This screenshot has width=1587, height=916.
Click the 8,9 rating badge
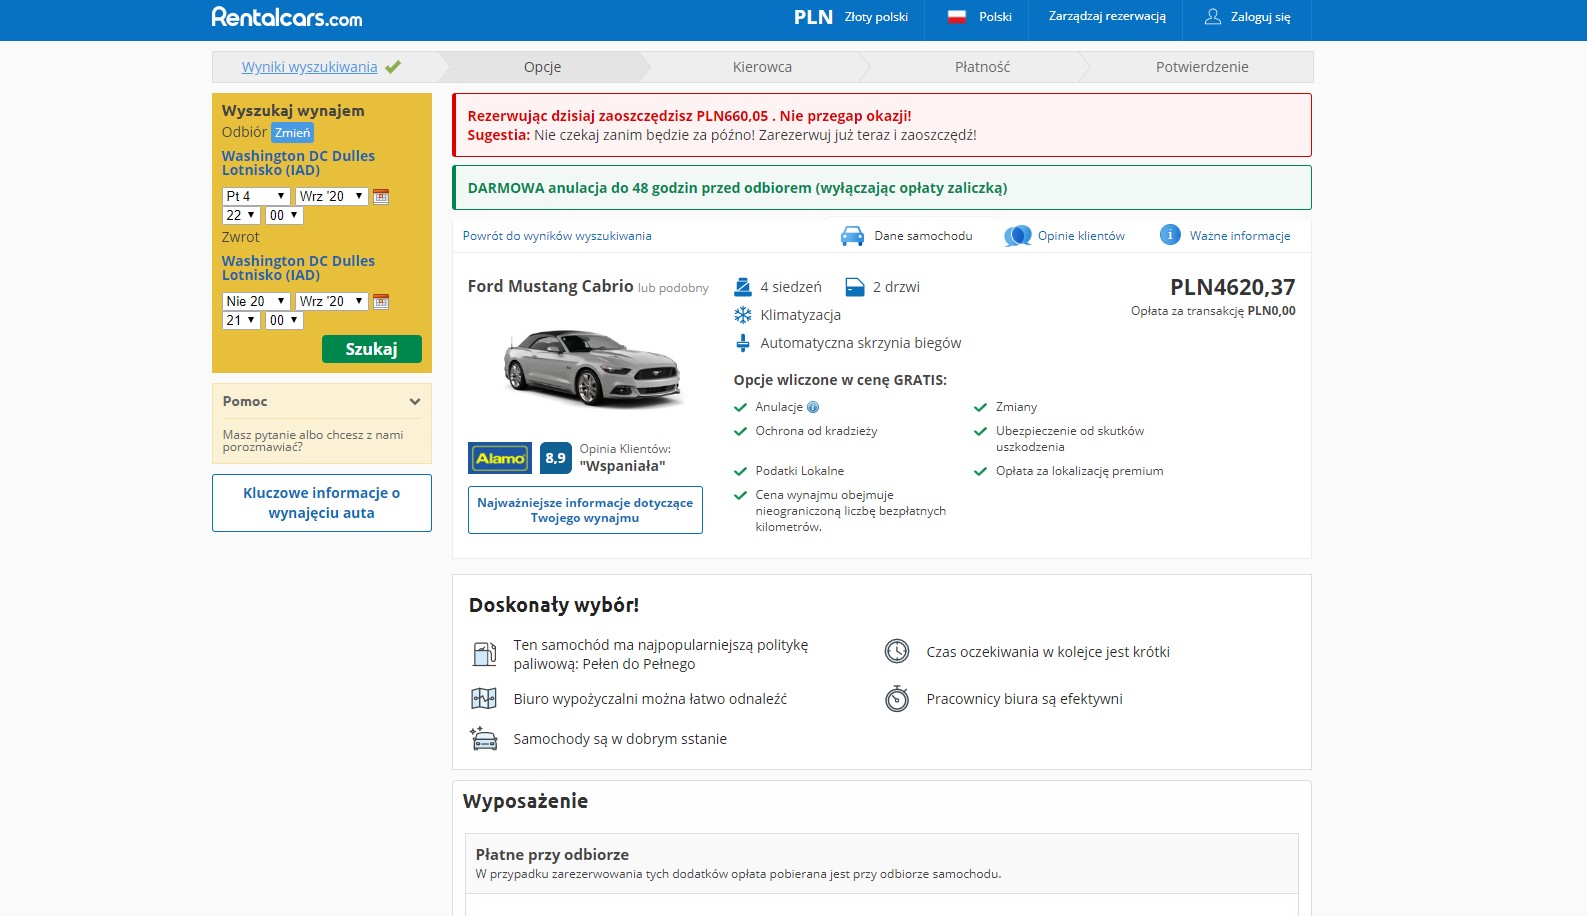[x=556, y=458]
